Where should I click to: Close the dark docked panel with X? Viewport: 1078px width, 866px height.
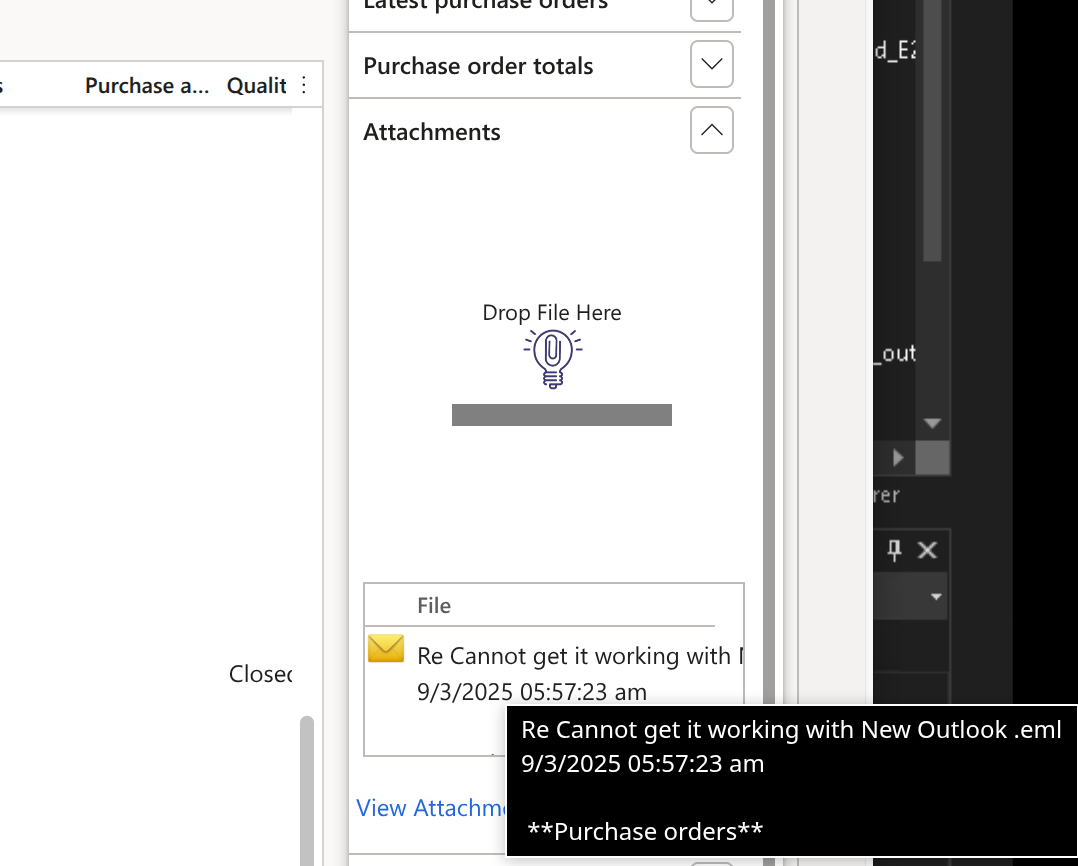(x=927, y=549)
